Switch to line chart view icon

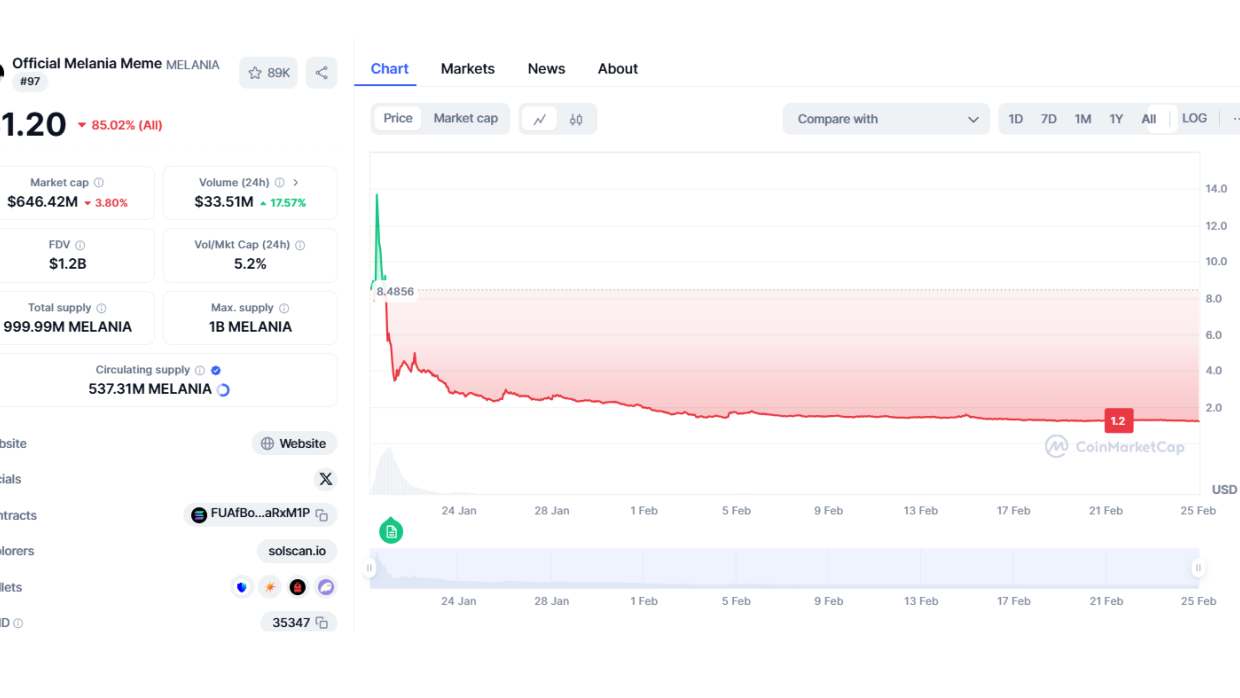tap(539, 119)
